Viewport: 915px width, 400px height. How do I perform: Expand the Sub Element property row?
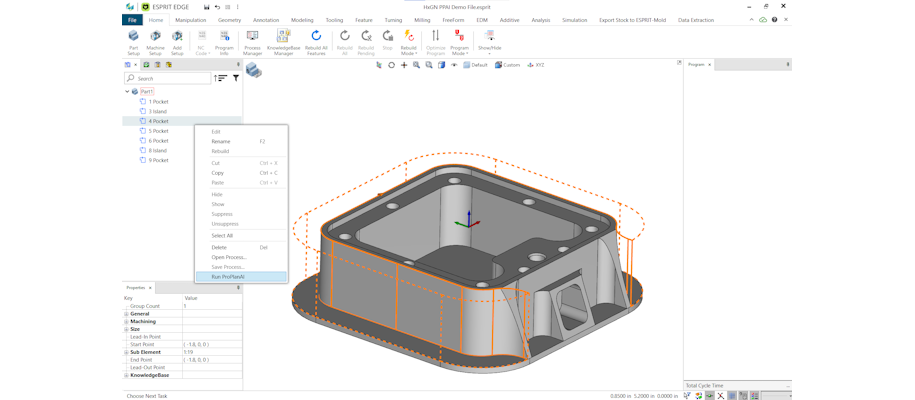coord(126,352)
